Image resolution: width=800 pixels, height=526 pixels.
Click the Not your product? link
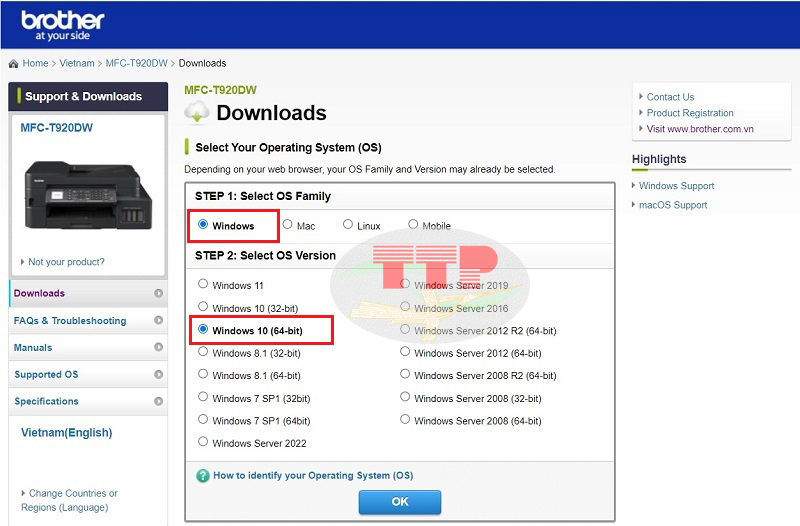click(x=66, y=262)
